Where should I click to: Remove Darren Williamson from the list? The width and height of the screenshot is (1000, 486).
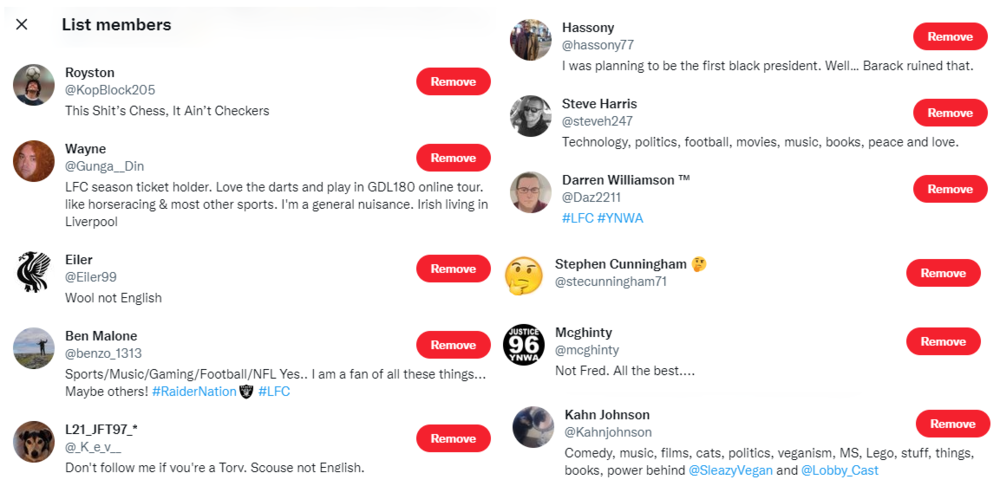point(950,189)
